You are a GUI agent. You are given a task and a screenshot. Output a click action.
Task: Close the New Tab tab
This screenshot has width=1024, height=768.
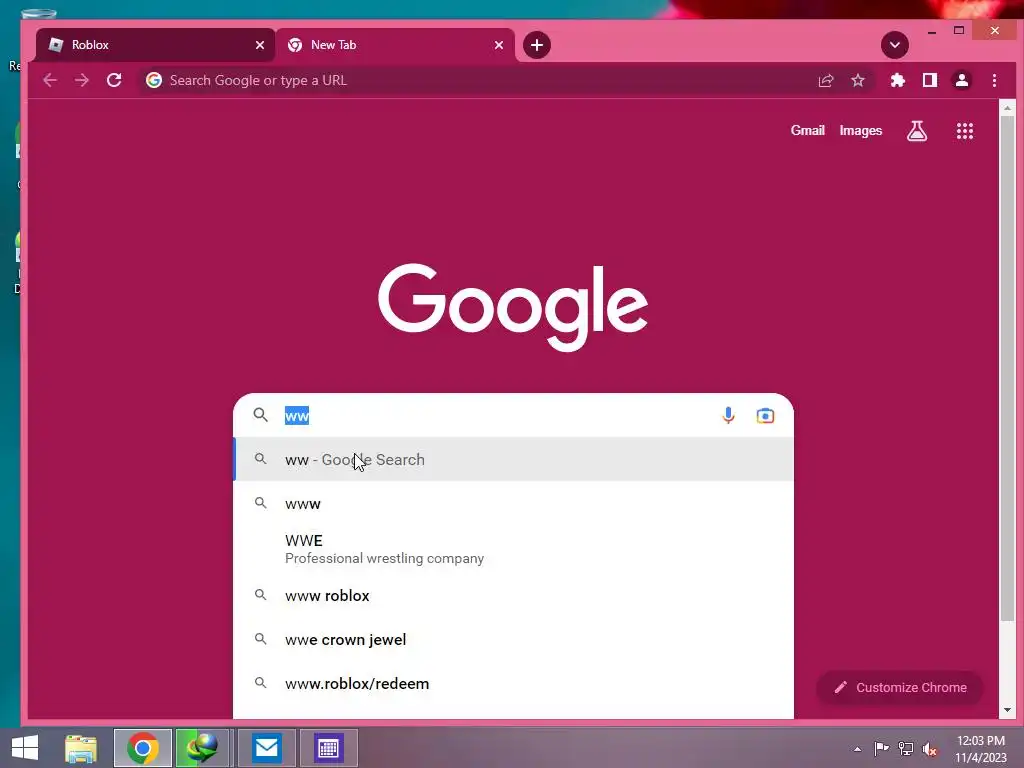point(499,45)
